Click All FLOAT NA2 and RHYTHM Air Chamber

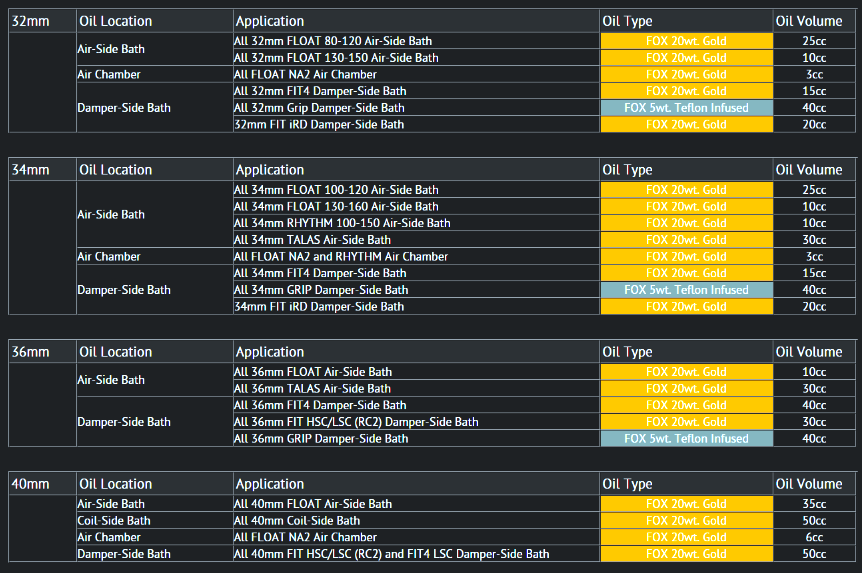(341, 257)
